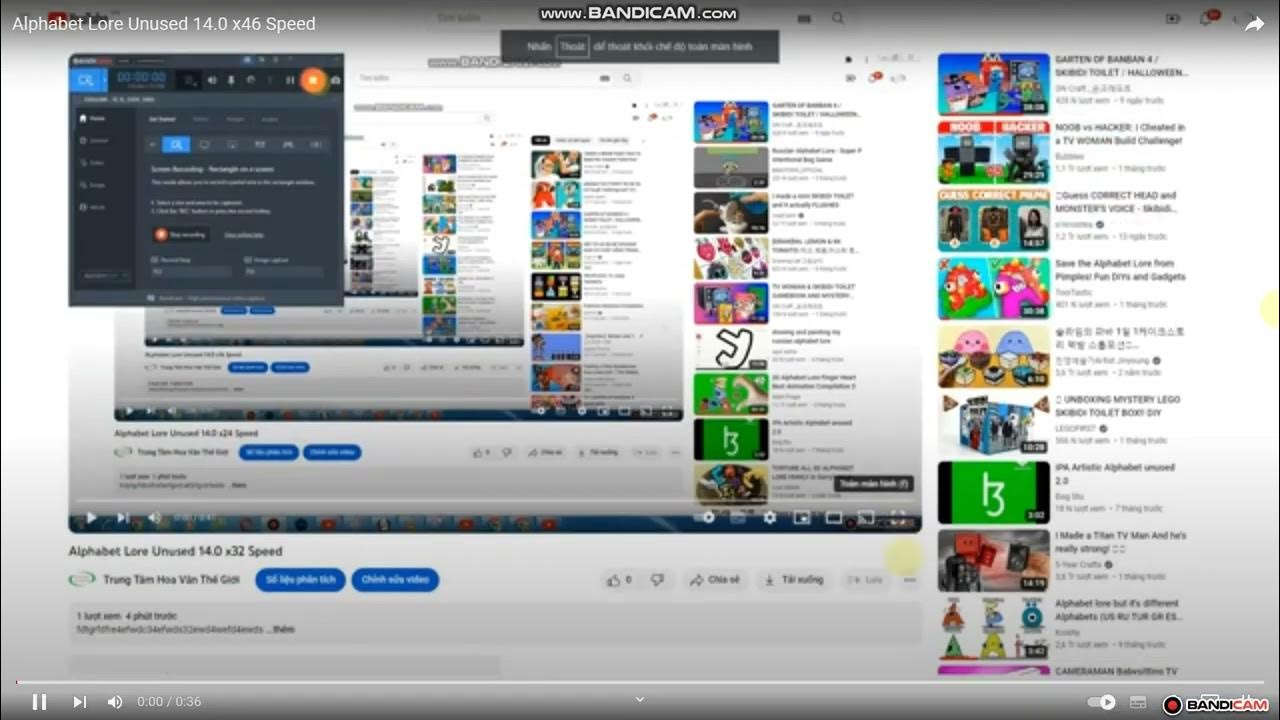Take a screenshot with Bandicam's camera icon
Screen dimensions: 1280x720
coord(335,80)
